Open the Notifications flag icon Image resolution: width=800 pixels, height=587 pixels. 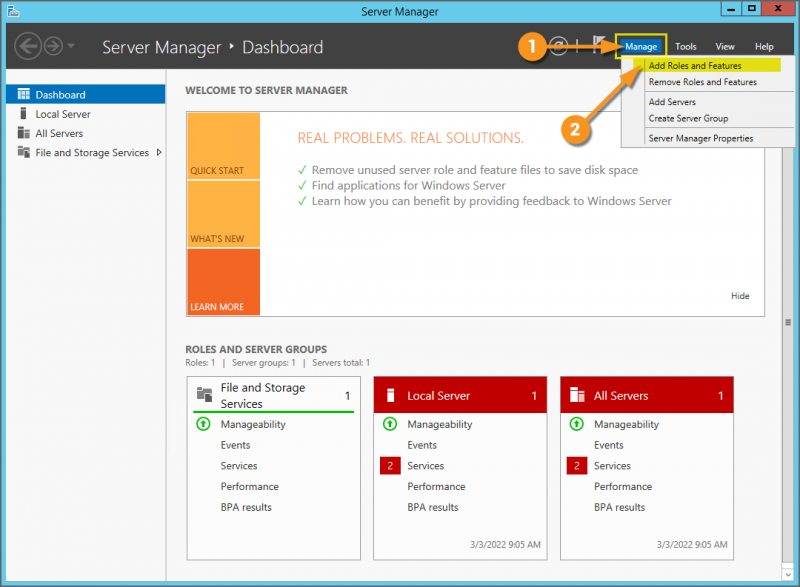(598, 45)
